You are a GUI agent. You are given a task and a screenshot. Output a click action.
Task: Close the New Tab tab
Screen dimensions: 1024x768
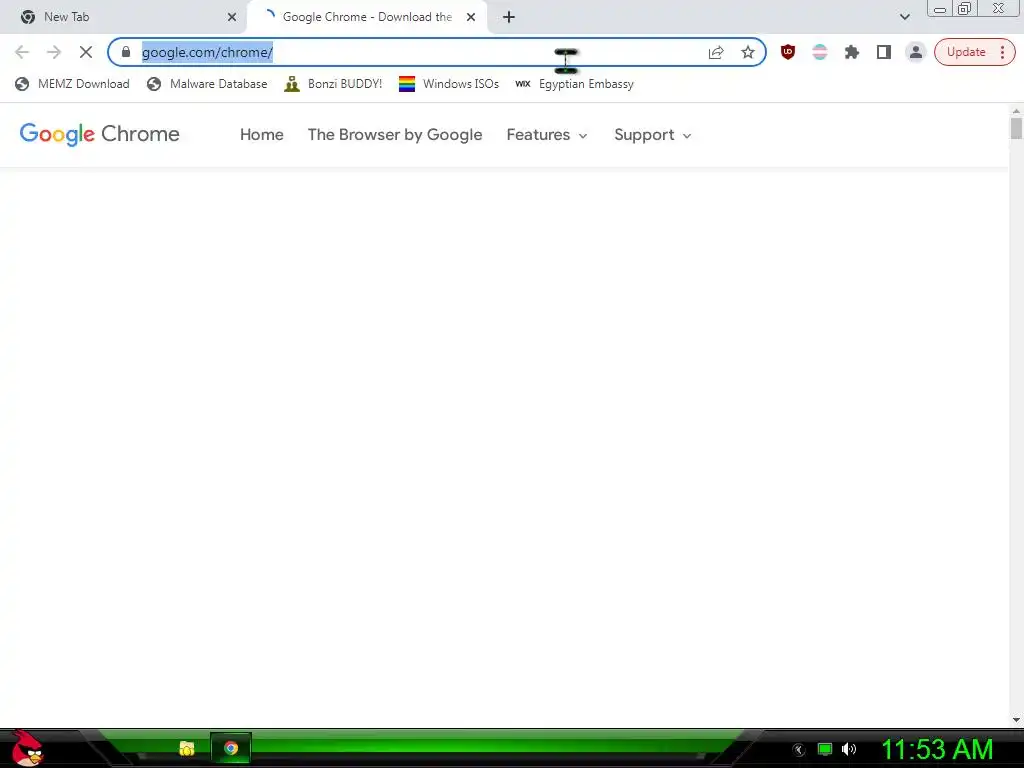(232, 17)
